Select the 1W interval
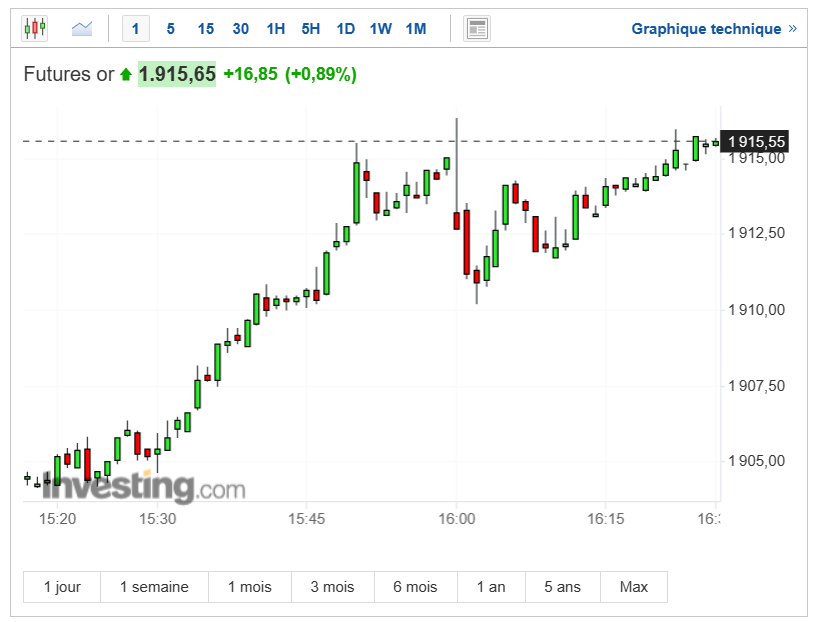Screen dimensions: 814x622 [x=381, y=29]
